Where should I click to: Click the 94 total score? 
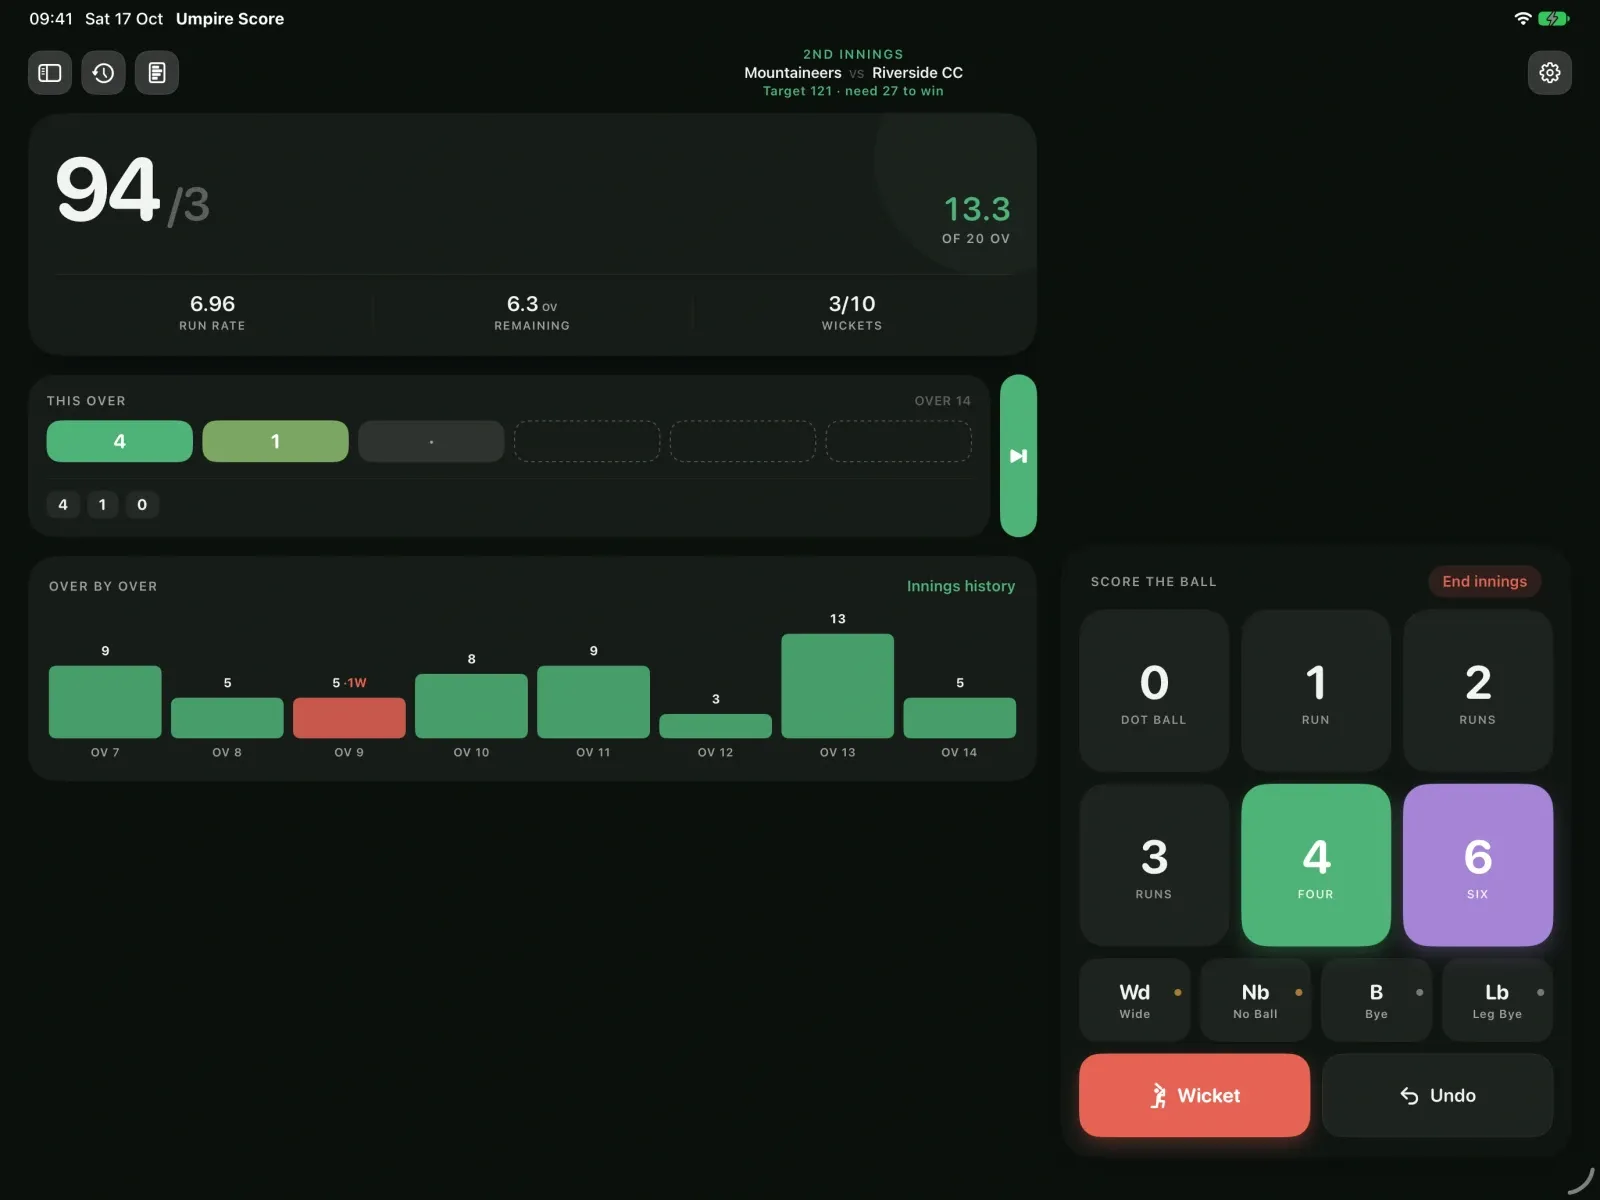[107, 190]
